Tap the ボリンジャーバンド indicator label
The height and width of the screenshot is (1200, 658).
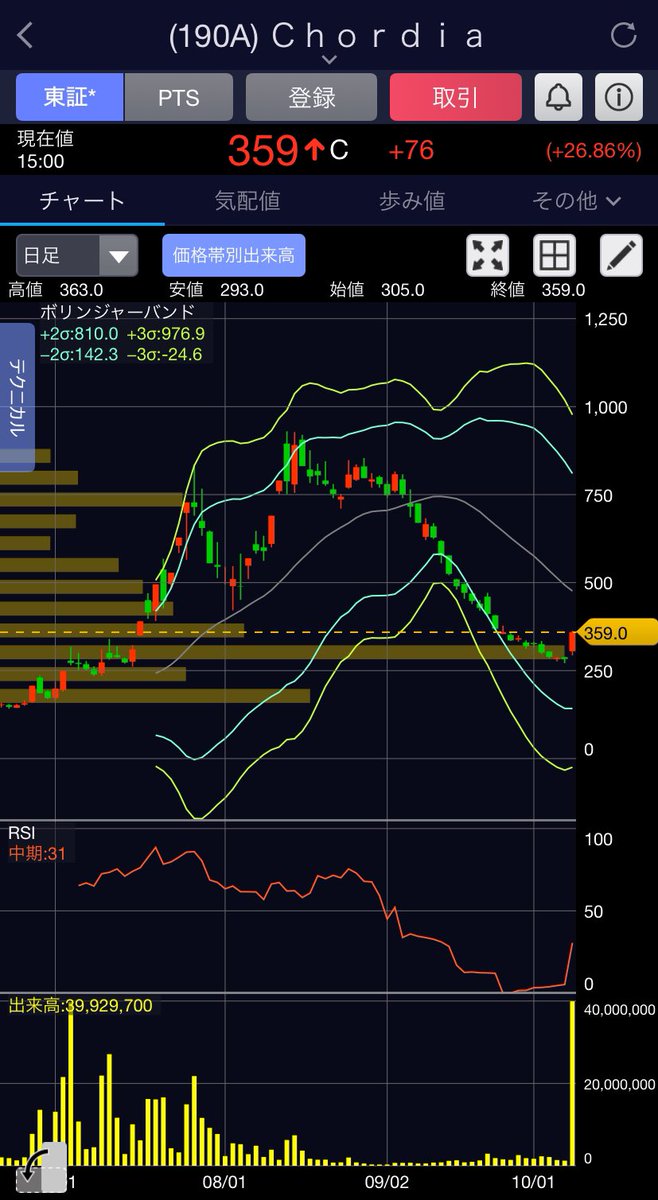point(117,311)
